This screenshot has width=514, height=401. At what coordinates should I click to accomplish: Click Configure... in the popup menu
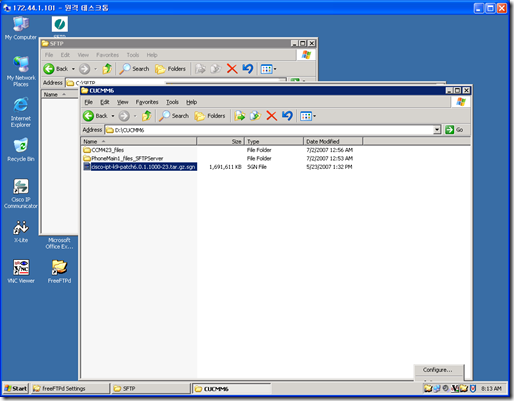(437, 370)
